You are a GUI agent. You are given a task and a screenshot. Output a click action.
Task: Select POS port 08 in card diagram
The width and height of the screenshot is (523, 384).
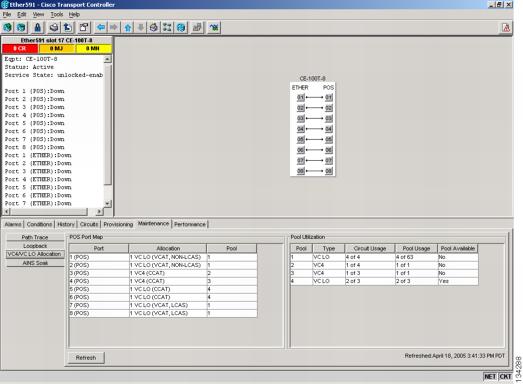click(329, 171)
